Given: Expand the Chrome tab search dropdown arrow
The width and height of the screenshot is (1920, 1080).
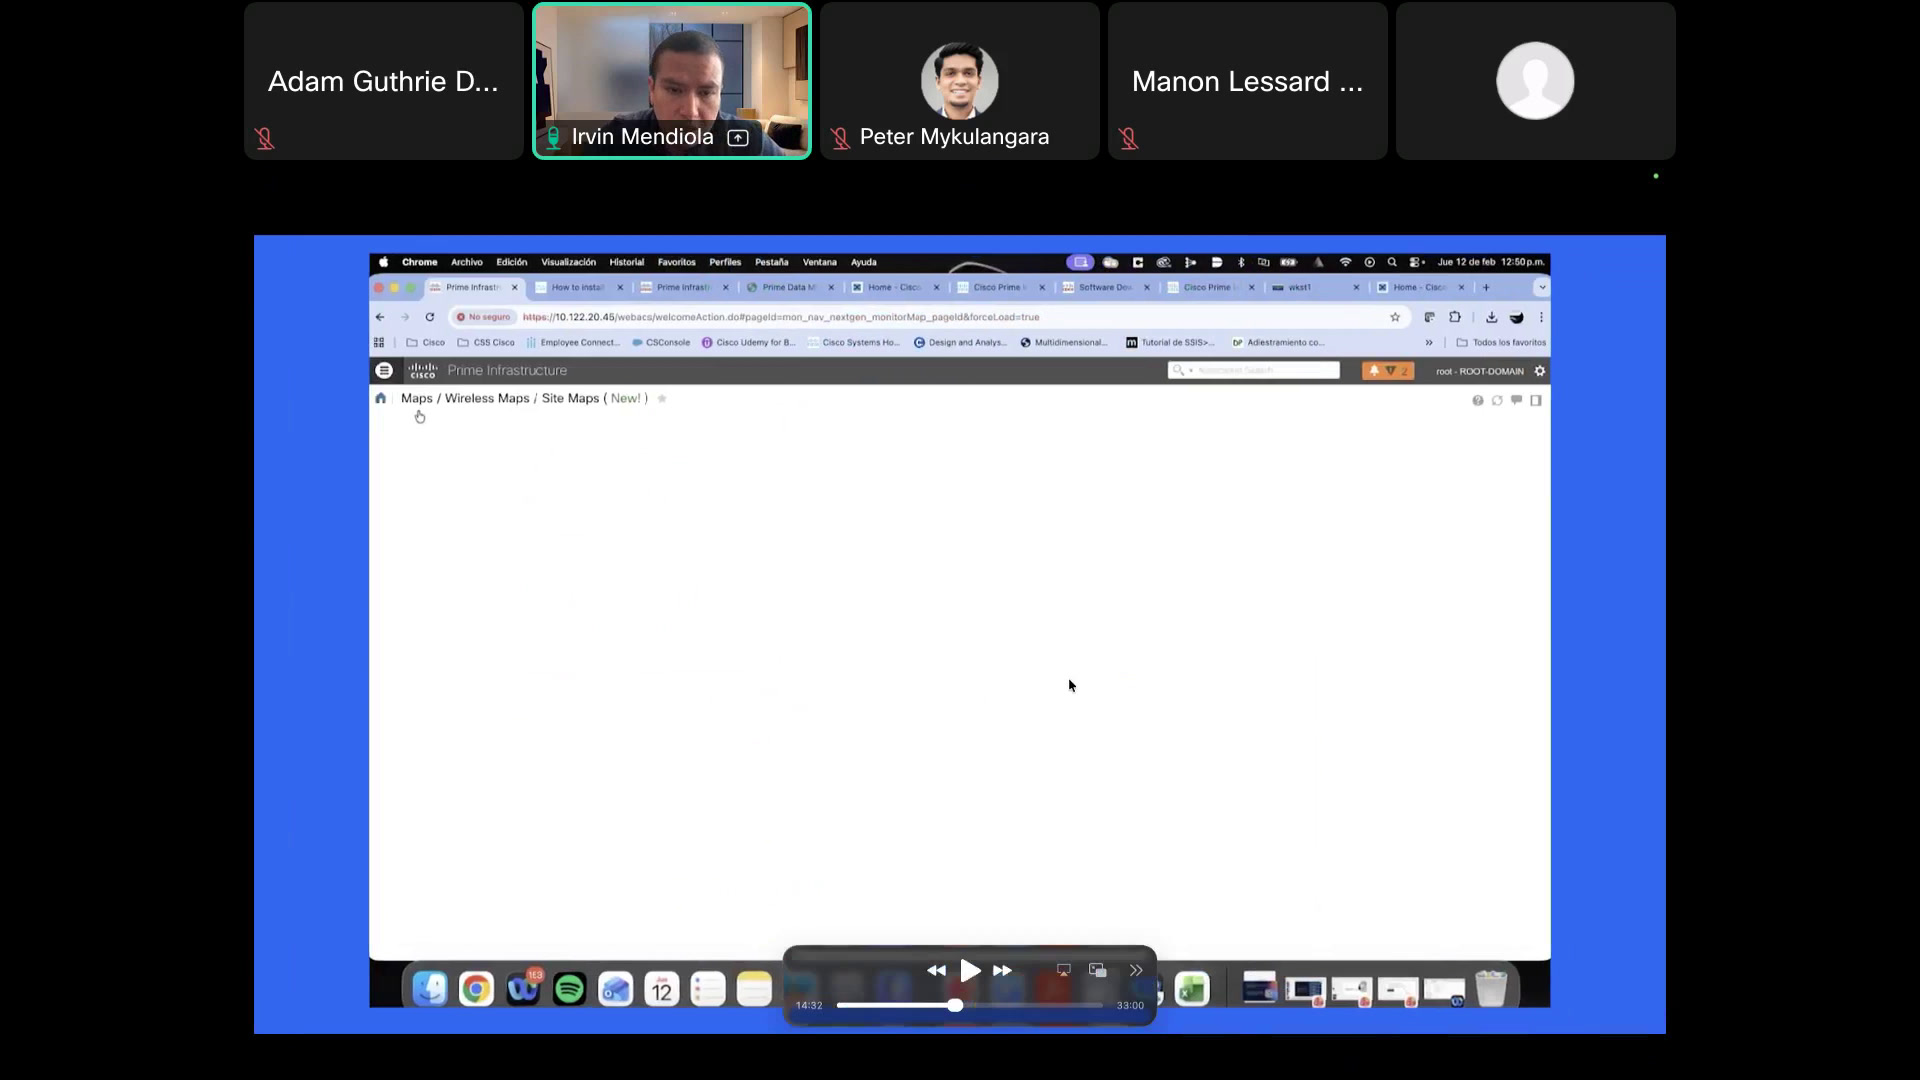Looking at the screenshot, I should pos(1542,287).
